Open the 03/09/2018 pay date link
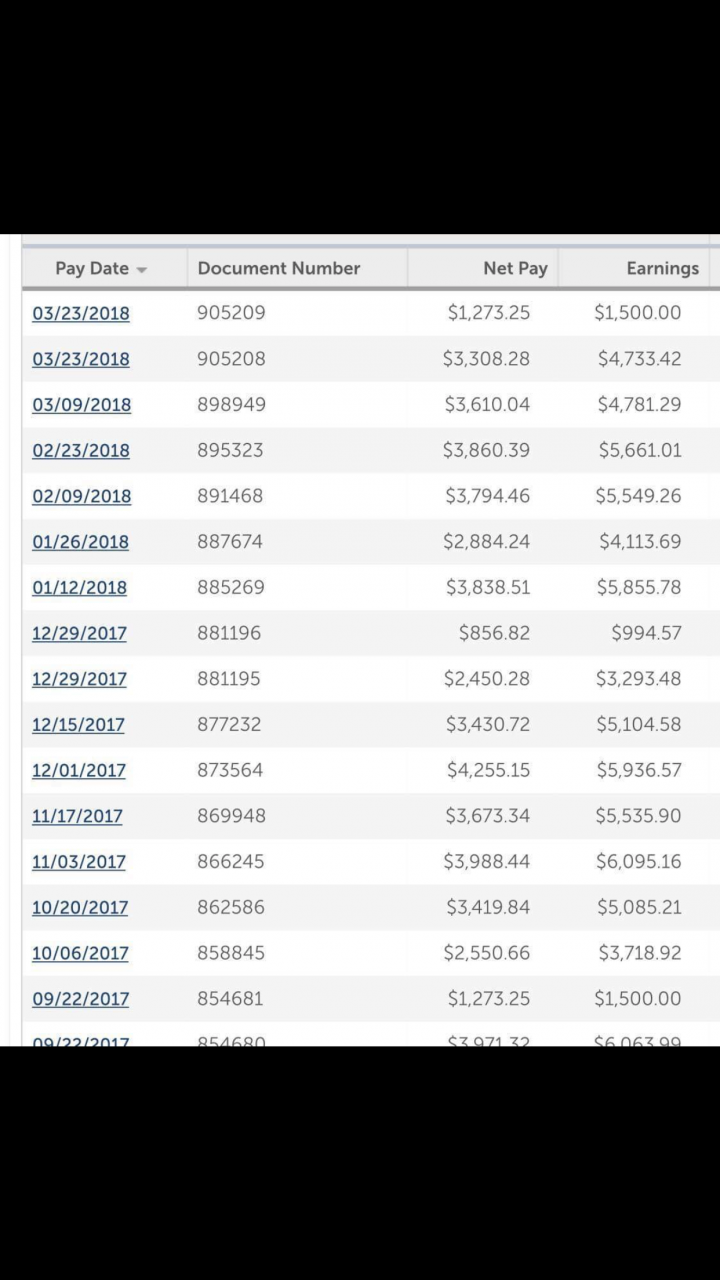 tap(81, 405)
